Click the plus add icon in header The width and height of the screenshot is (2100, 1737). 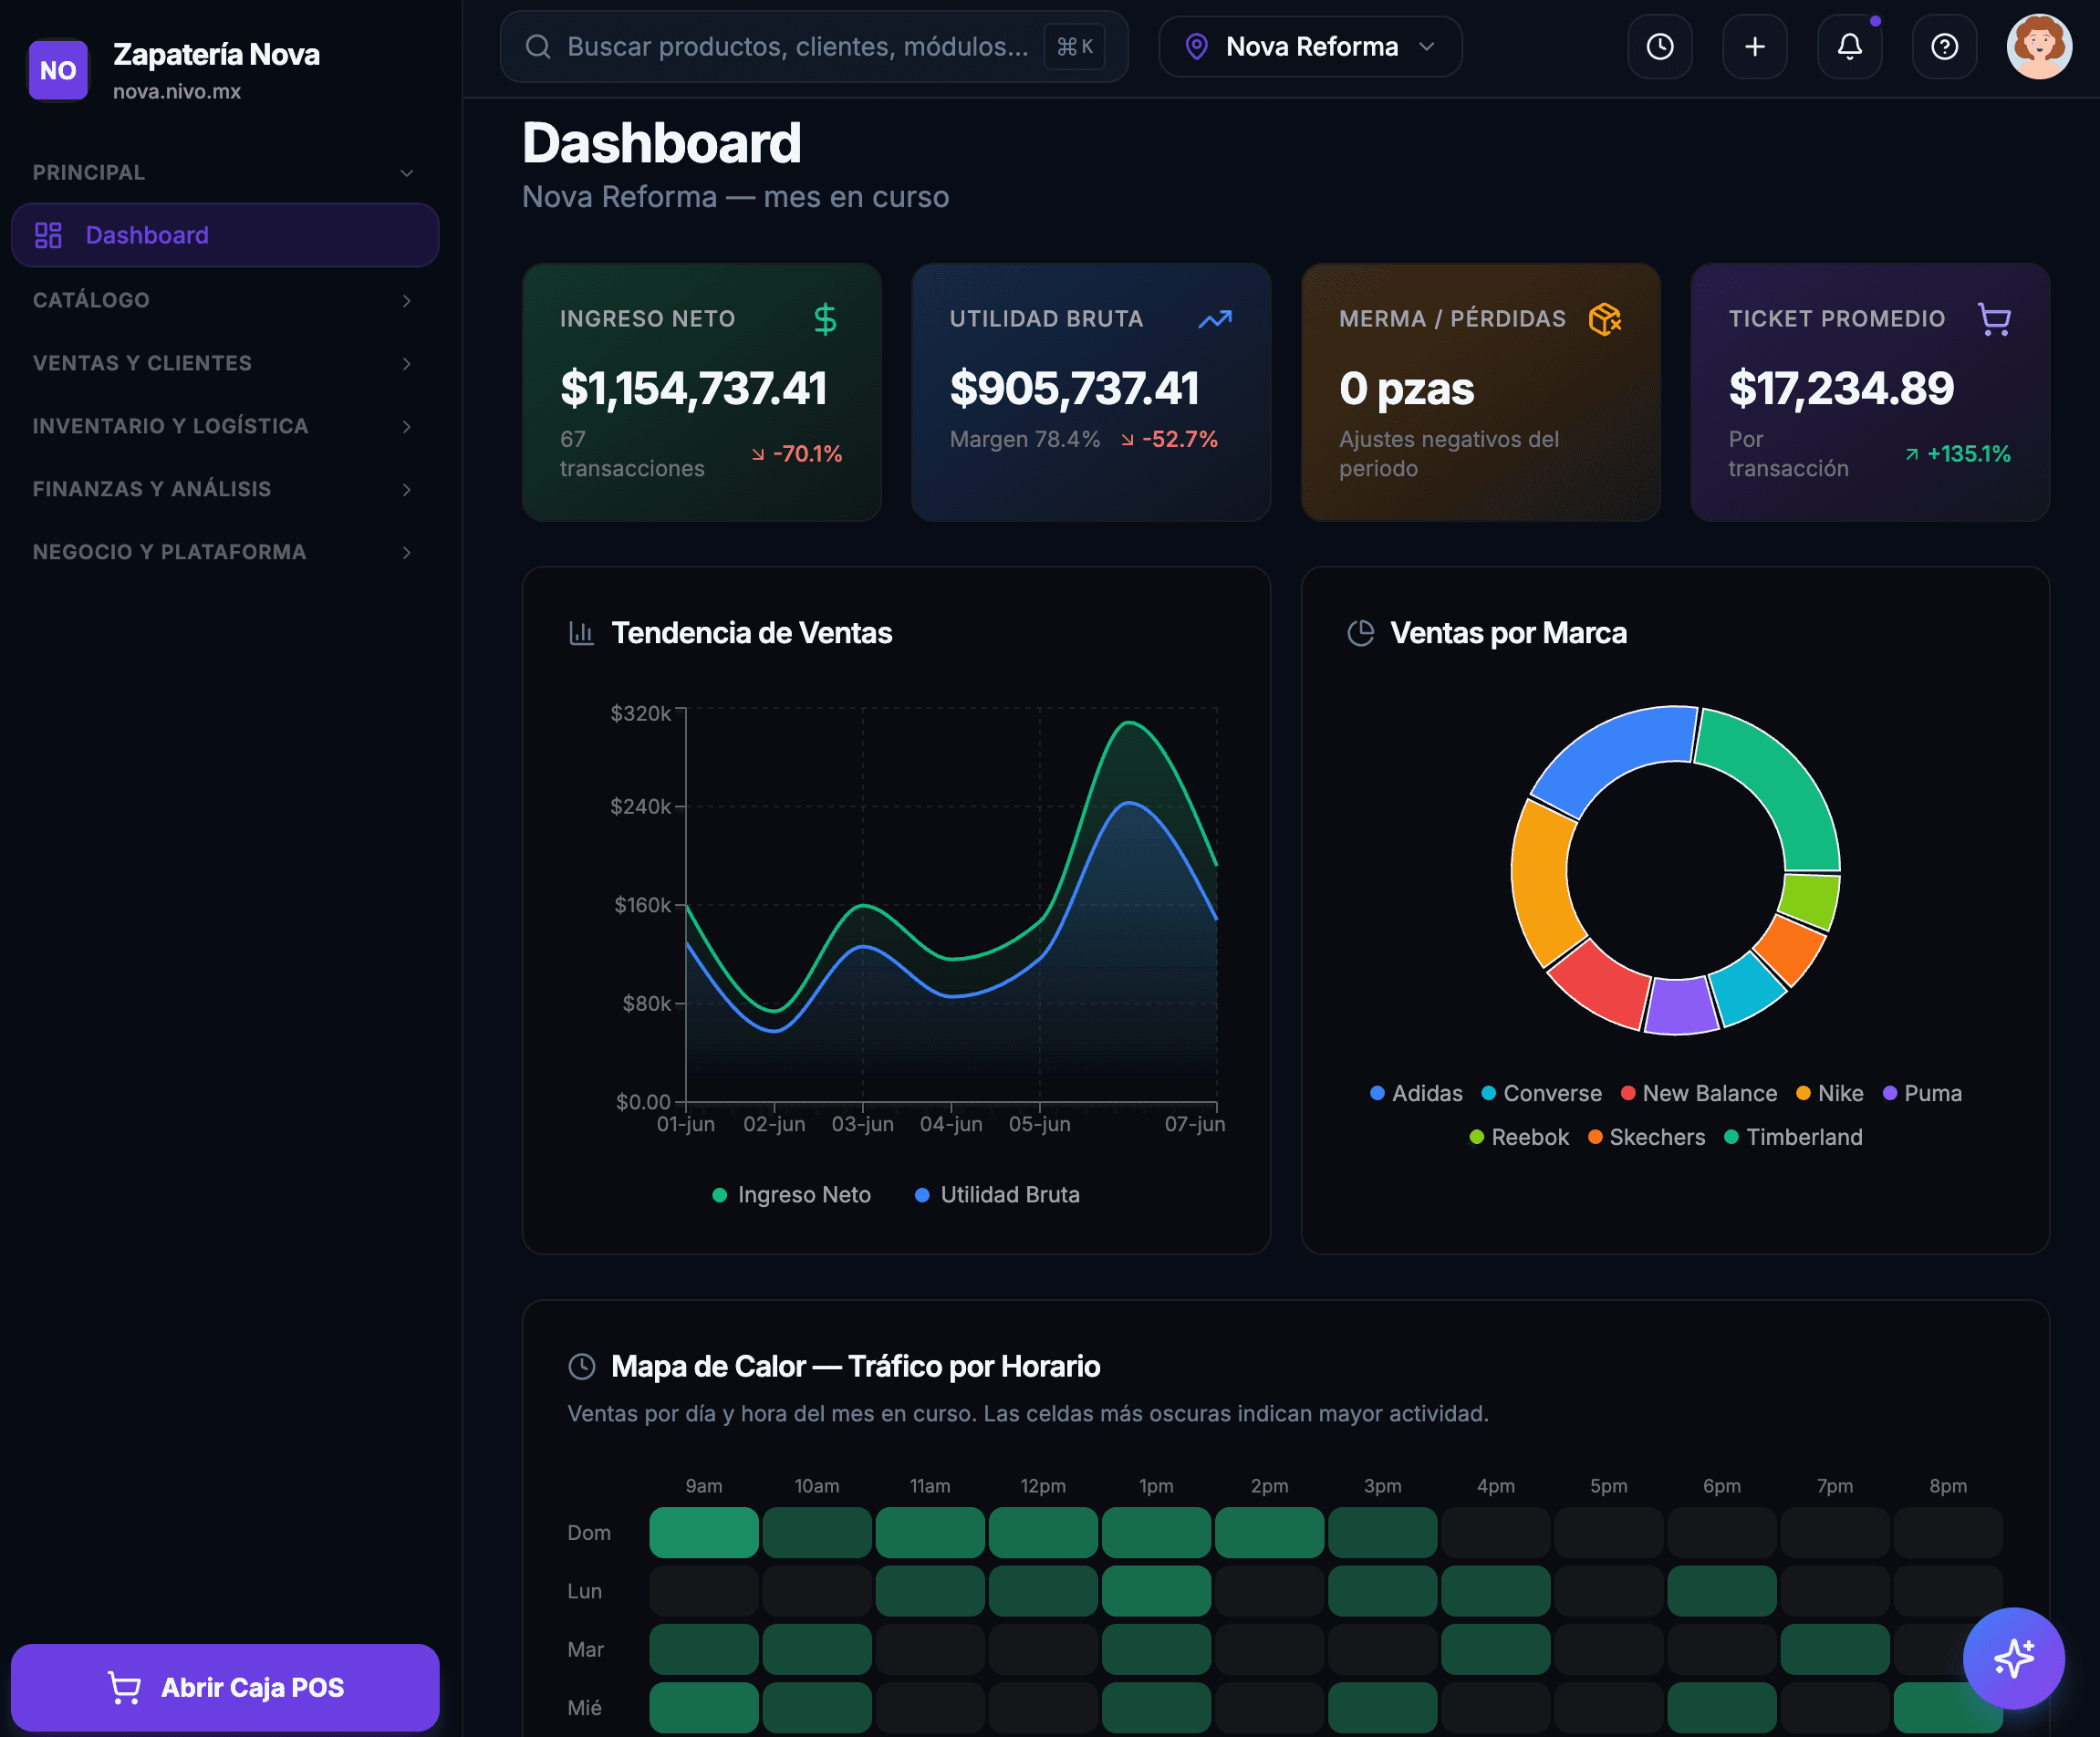click(x=1754, y=47)
